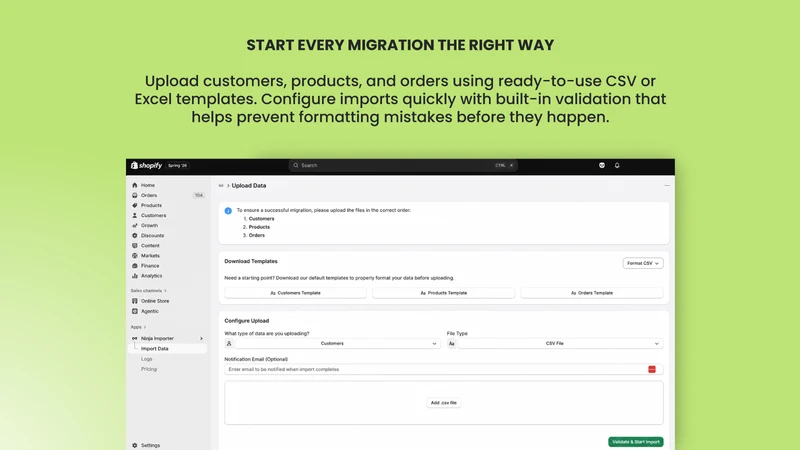
Task: Click the Finance sidebar icon
Action: pyautogui.click(x=135, y=266)
